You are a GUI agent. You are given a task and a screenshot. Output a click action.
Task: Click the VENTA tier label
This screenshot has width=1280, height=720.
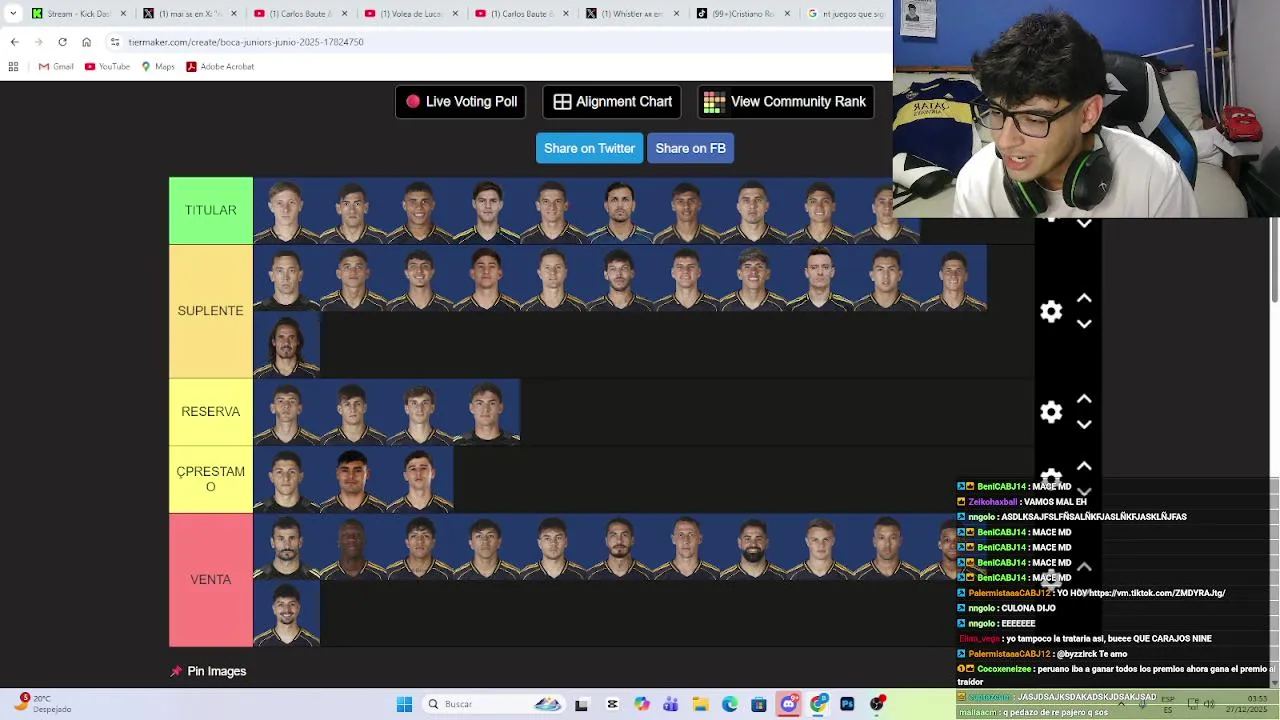[x=211, y=580]
